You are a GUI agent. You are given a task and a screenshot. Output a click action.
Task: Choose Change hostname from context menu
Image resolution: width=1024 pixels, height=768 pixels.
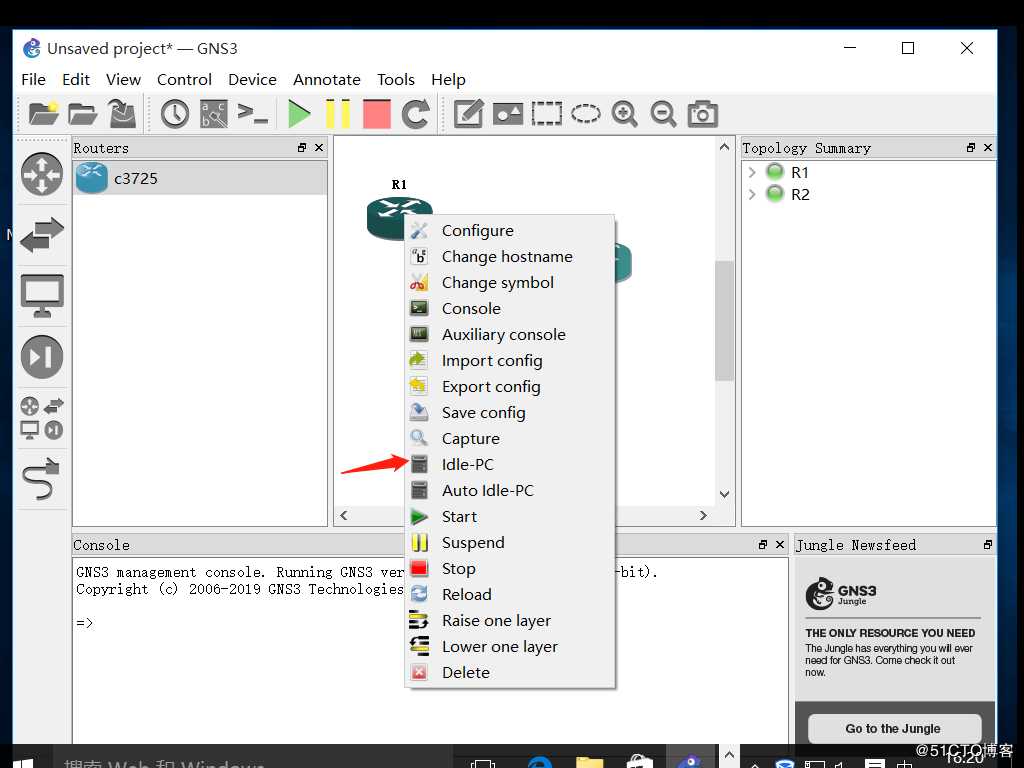click(510, 257)
